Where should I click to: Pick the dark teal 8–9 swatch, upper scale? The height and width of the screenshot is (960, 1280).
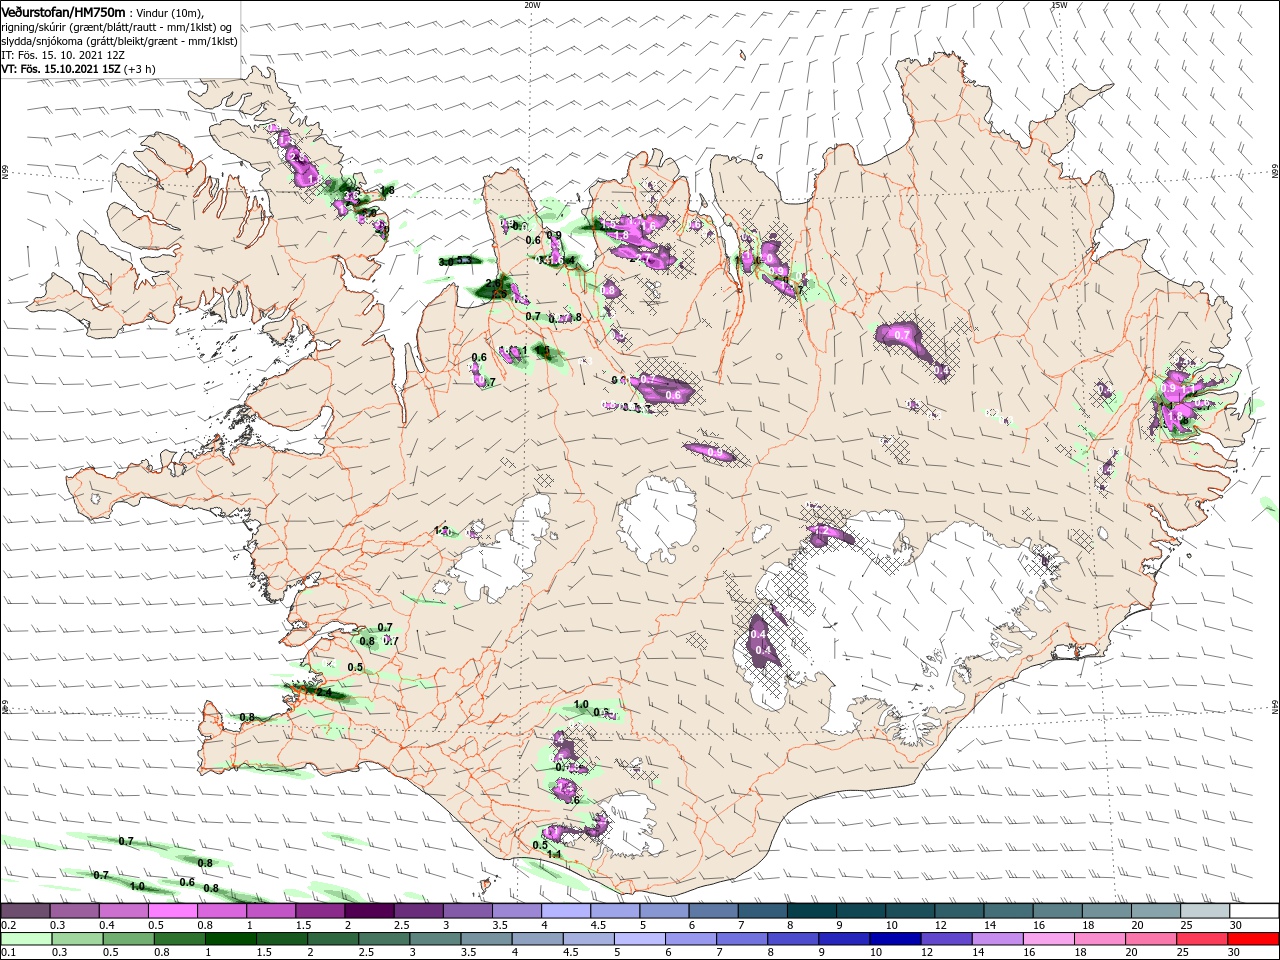(x=812, y=912)
